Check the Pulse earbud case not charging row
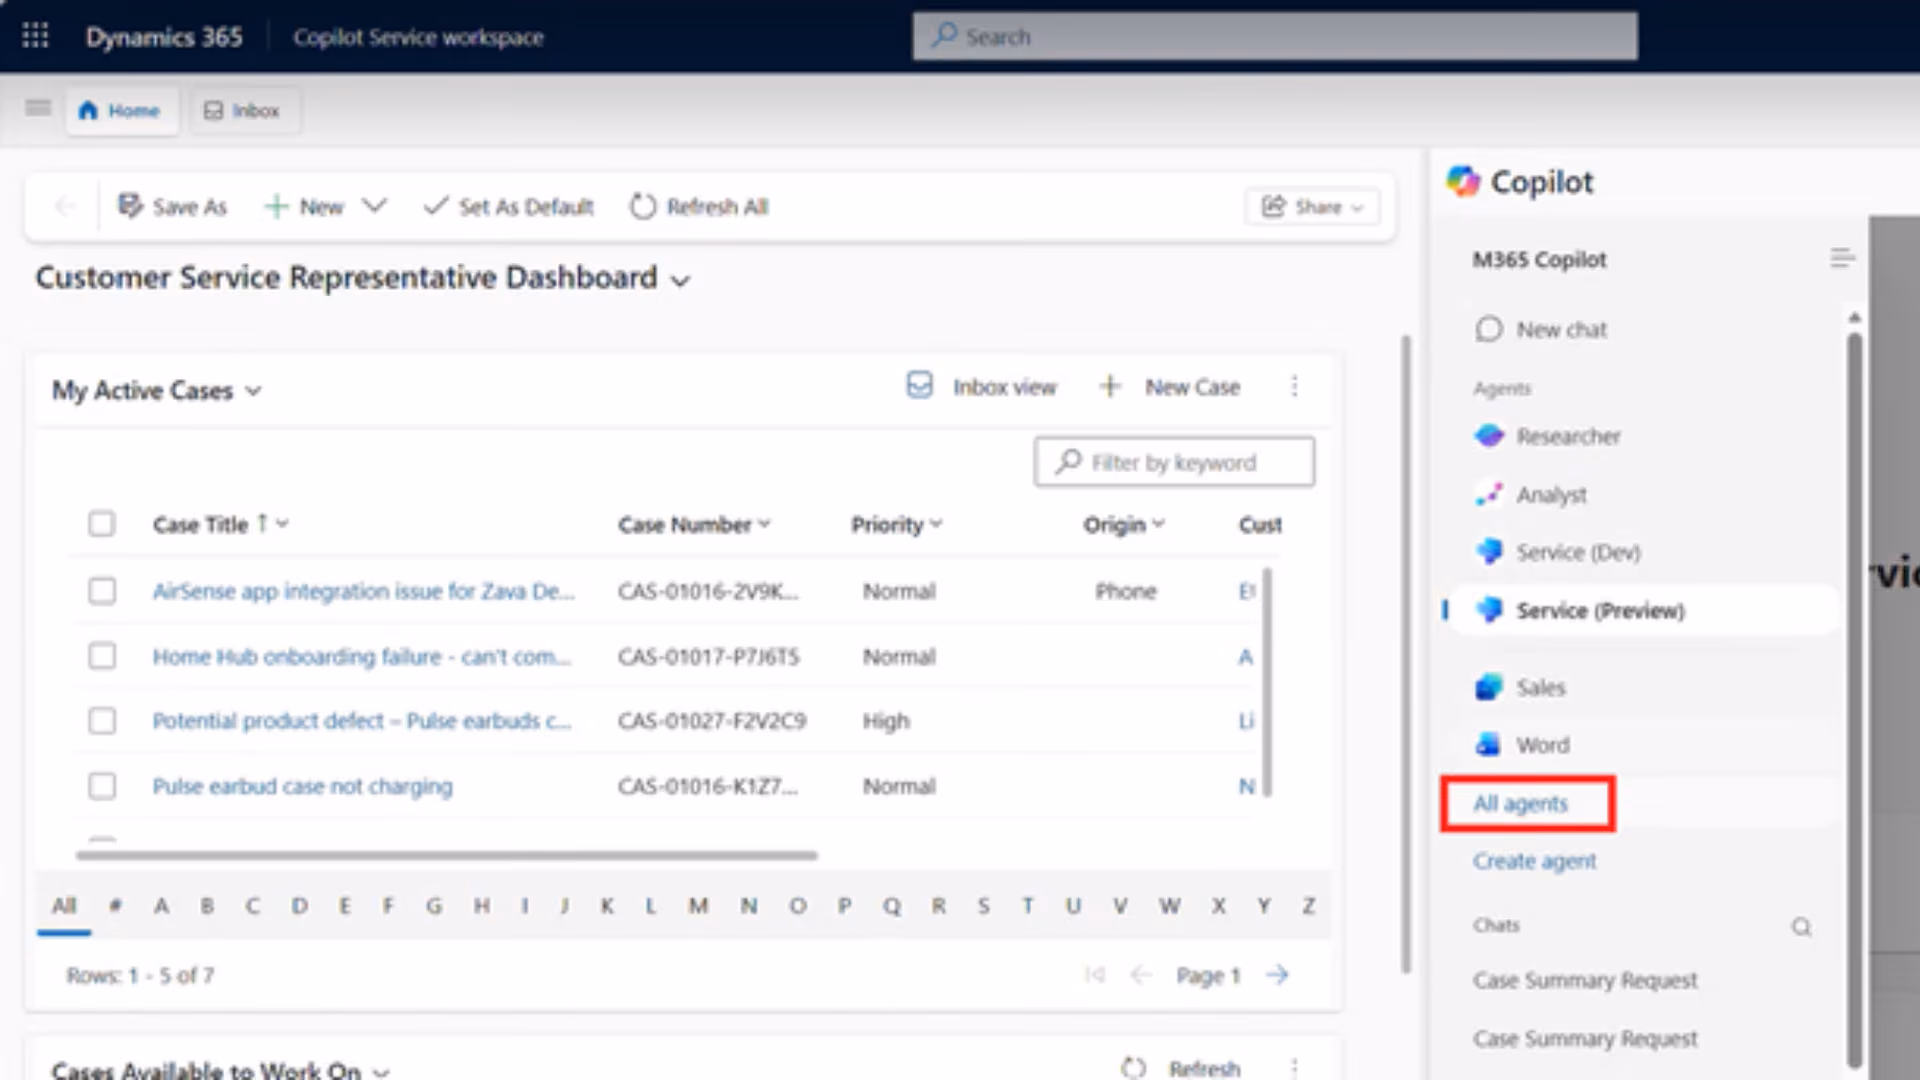The width and height of the screenshot is (1920, 1080). [101, 786]
